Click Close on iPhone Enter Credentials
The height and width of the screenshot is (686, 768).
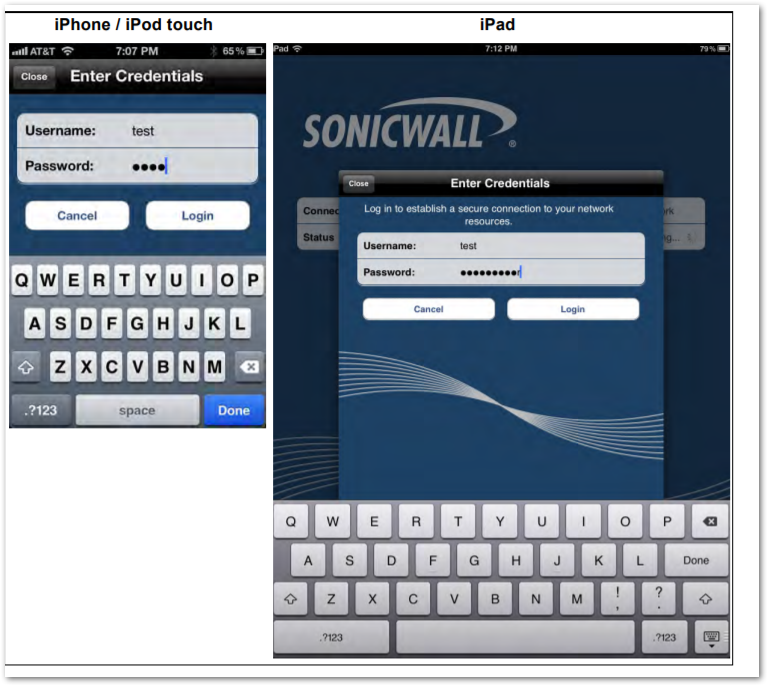tap(34, 76)
